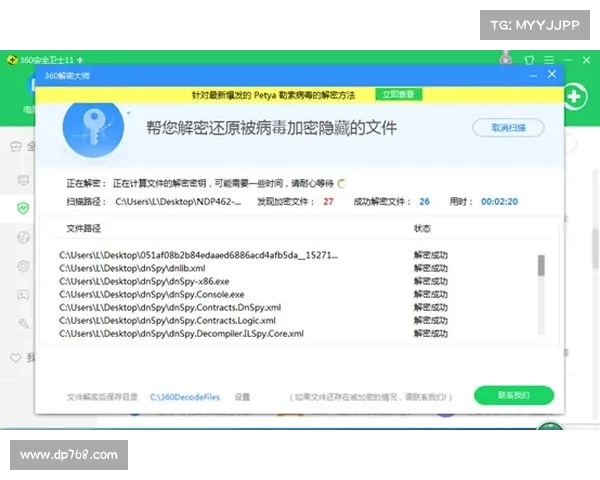
Task: Click the 状态 column header
Action: point(422,229)
